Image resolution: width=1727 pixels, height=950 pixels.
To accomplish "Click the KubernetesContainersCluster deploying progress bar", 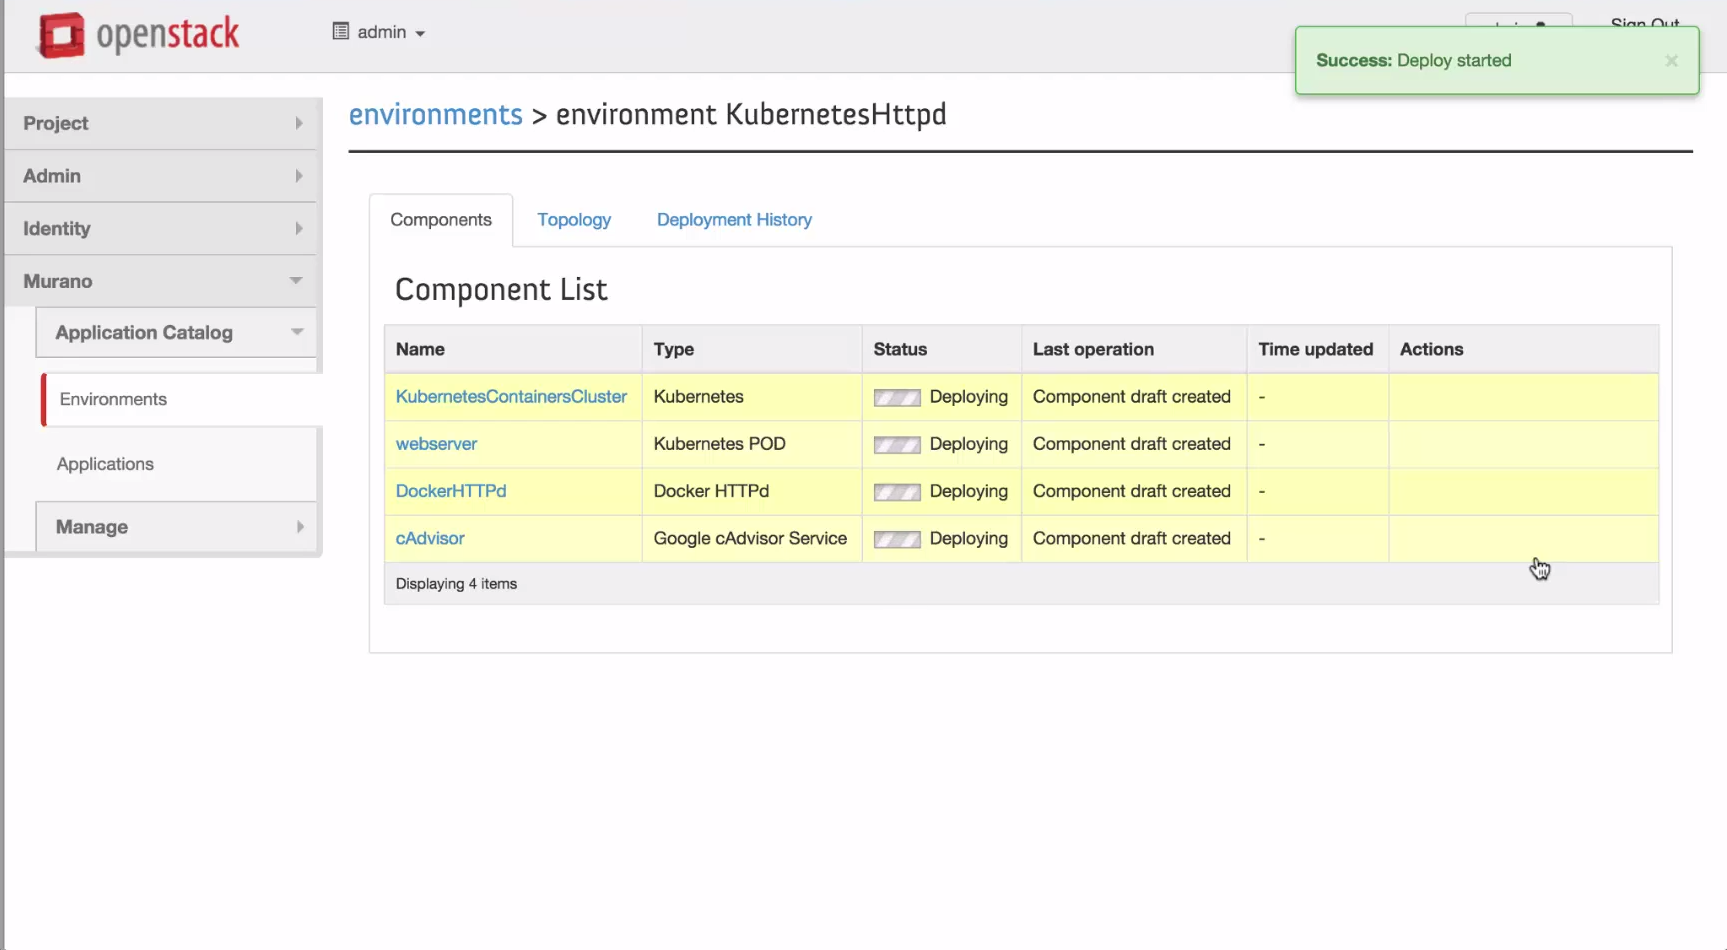I will pyautogui.click(x=896, y=398).
